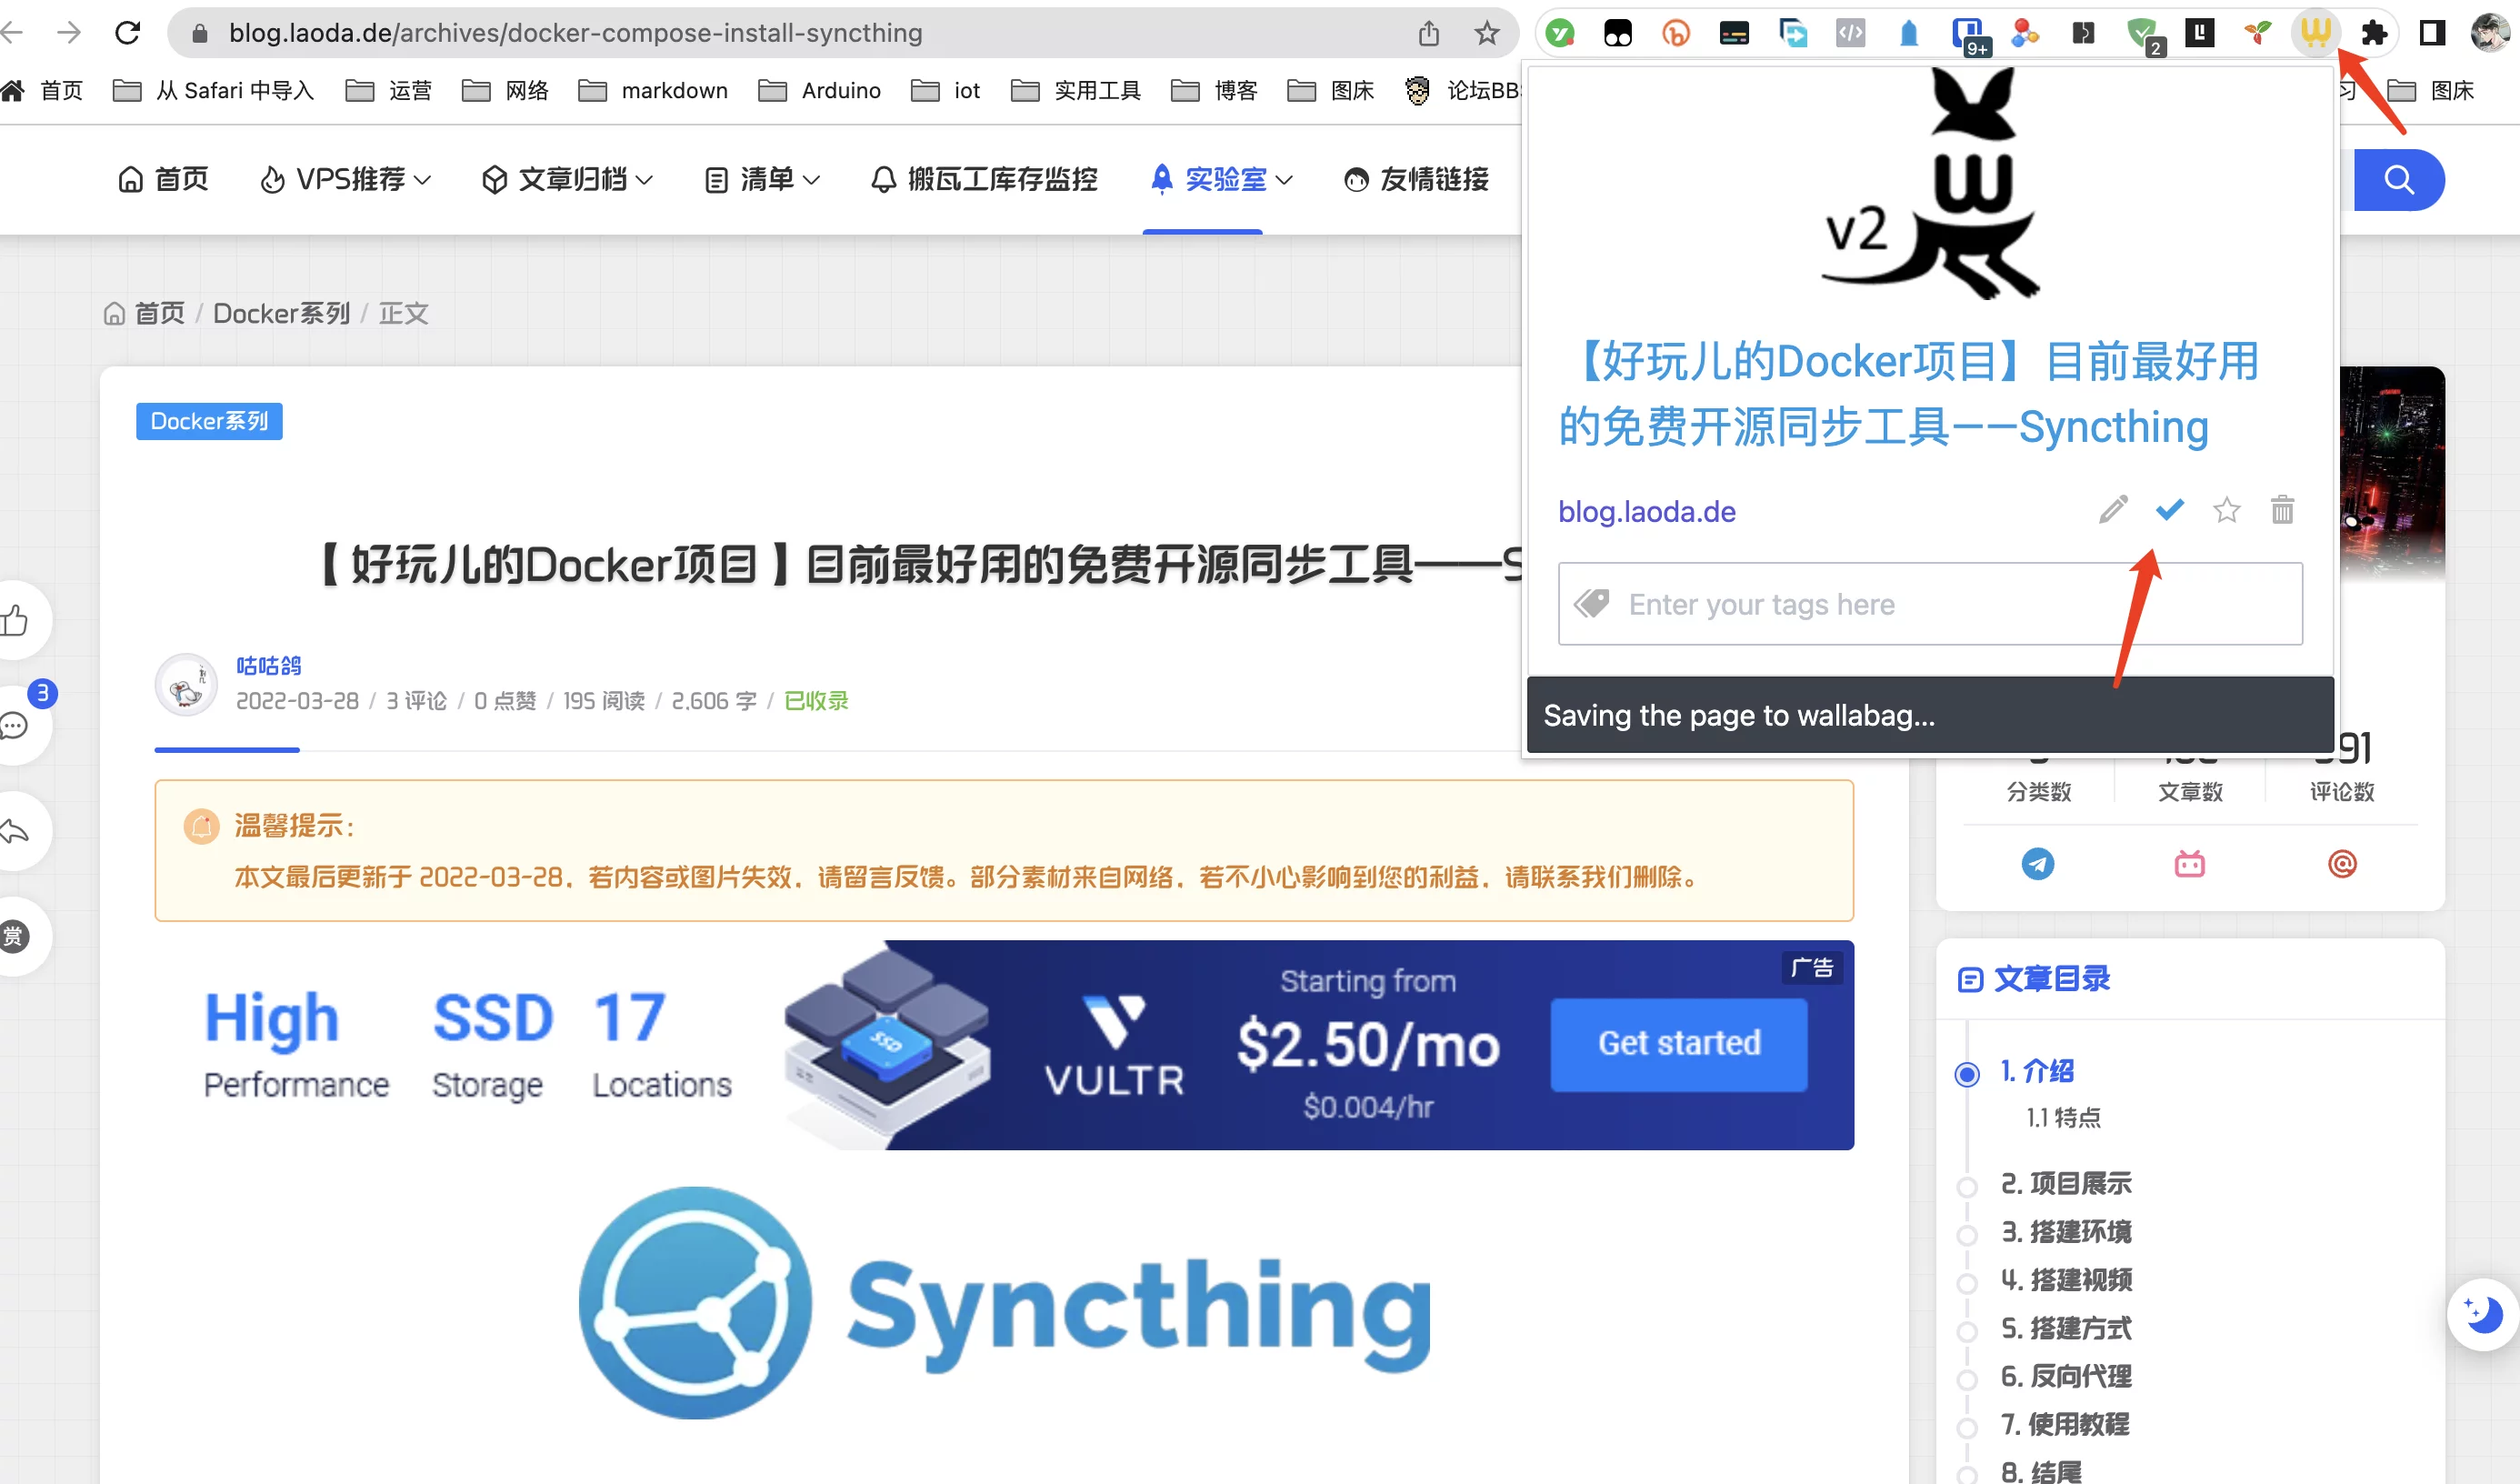Image resolution: width=2520 pixels, height=1484 pixels.
Task: Click the yellow wallabag extension icon
Action: (x=2315, y=33)
